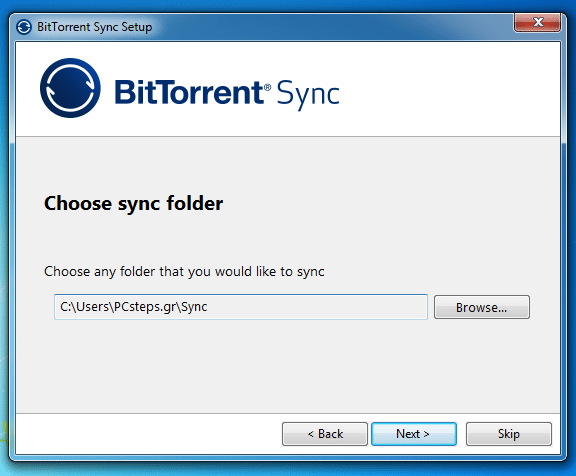The width and height of the screenshot is (576, 476).
Task: Click the large BitTorrent Sync logo
Action: tap(70, 88)
